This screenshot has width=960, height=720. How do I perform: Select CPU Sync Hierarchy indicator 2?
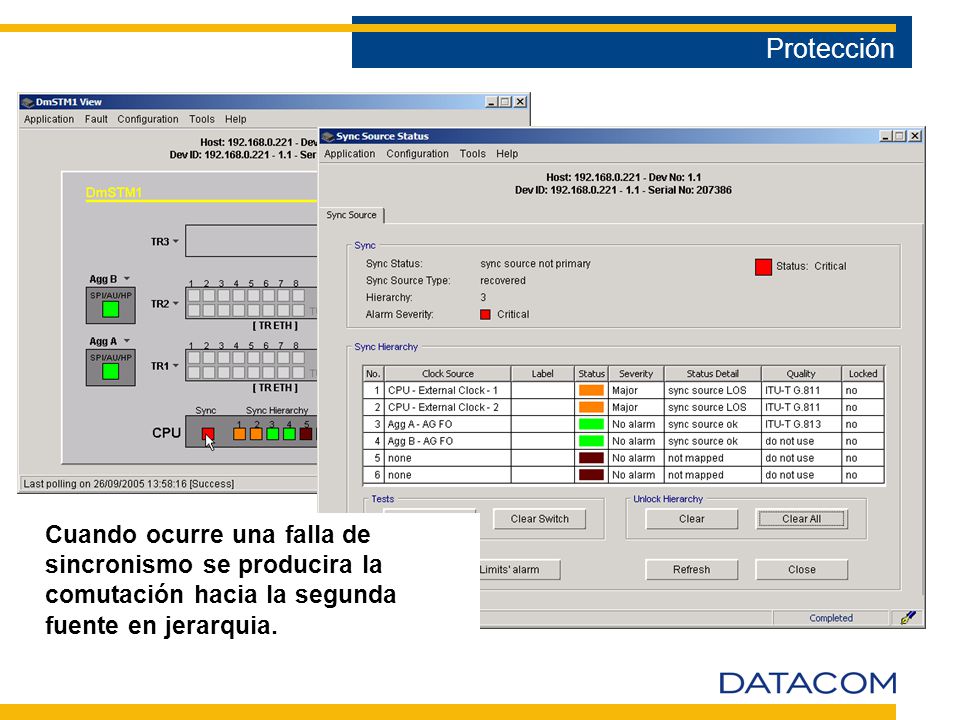point(256,434)
